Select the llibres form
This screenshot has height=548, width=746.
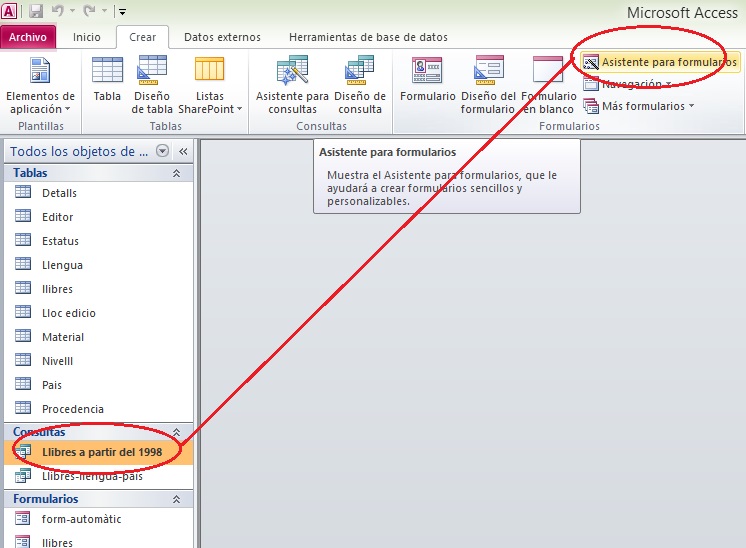pos(98,542)
